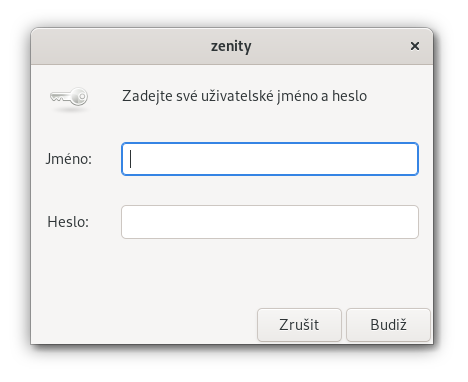The image size is (468, 382).
Task: Click the empty titlebar area left of 'zenity'
Action: click(120, 46)
